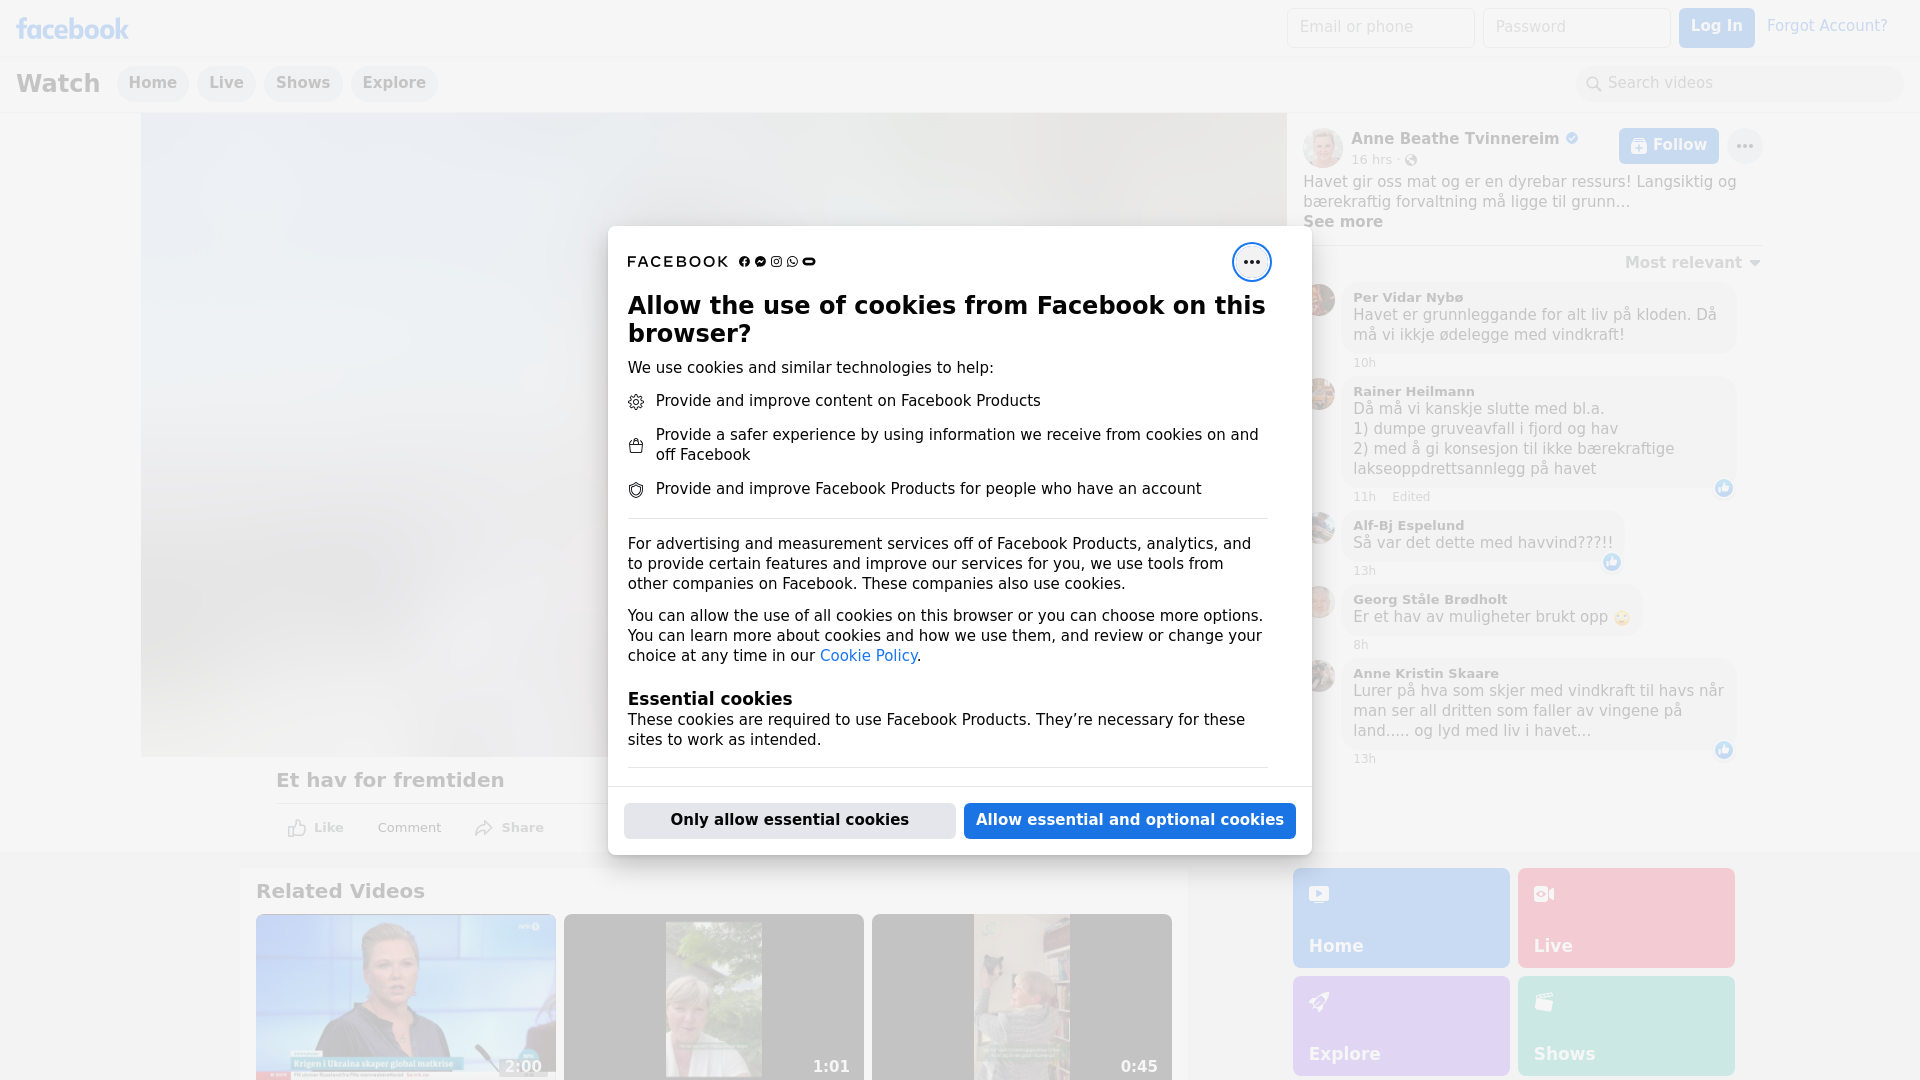The height and width of the screenshot is (1080, 1920).
Task: Open Anne Beathe Tvinnereim's name link
Action: click(x=1454, y=139)
